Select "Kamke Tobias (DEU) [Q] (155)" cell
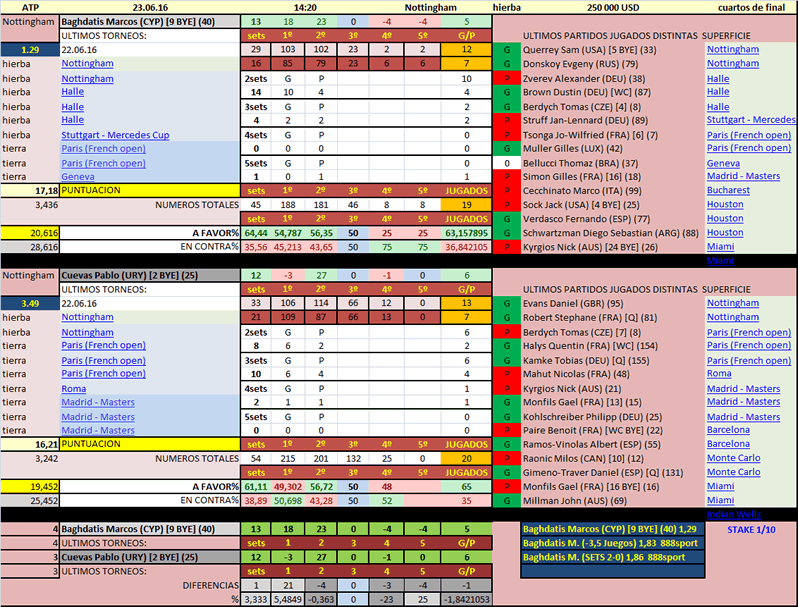 click(x=613, y=360)
